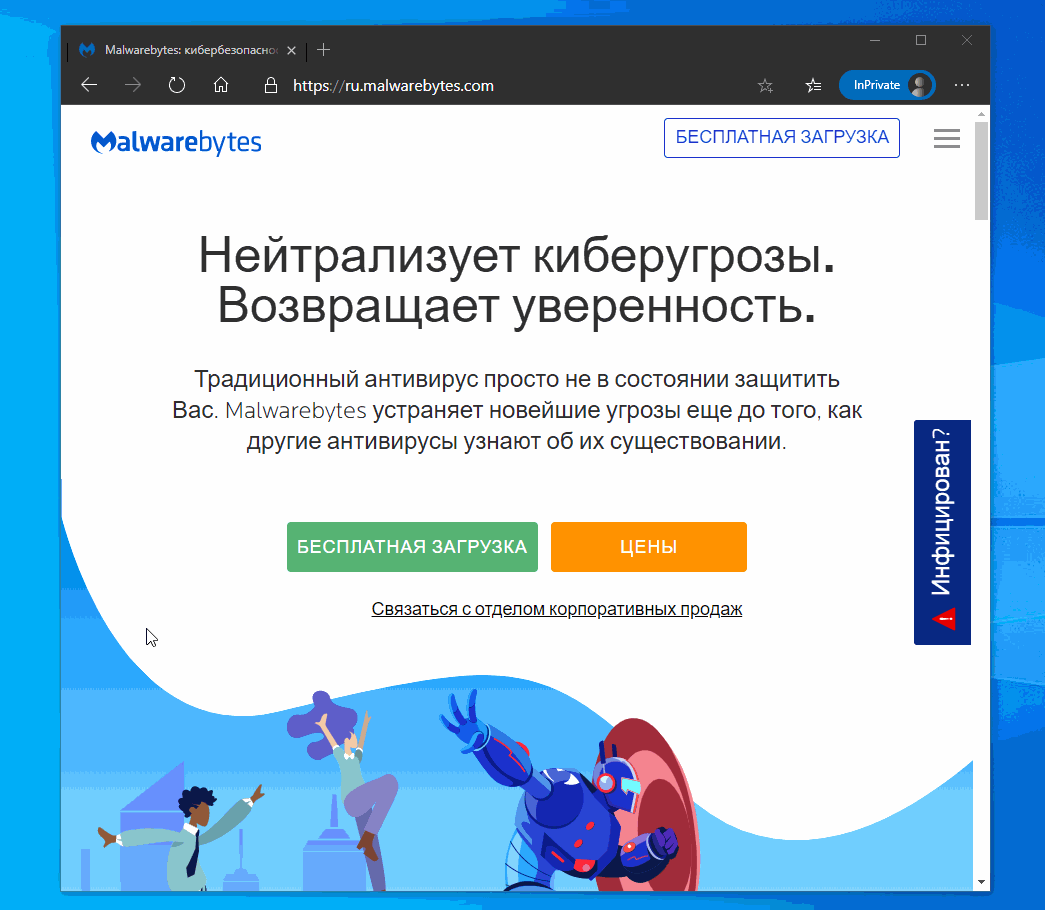Viewport: 1045px width, 910px height.
Task: Open Связаться с отделом корпоративных продаж link
Action: pyautogui.click(x=556, y=609)
